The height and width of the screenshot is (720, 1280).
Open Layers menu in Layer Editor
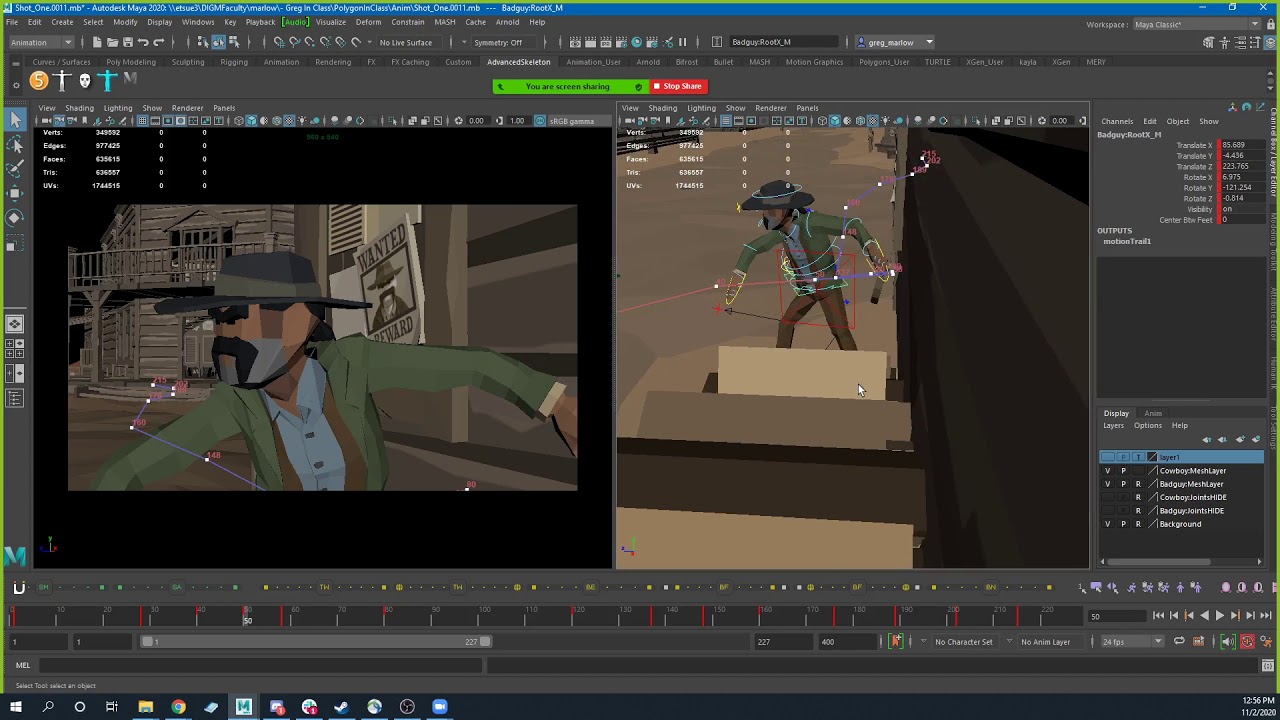(x=1113, y=426)
